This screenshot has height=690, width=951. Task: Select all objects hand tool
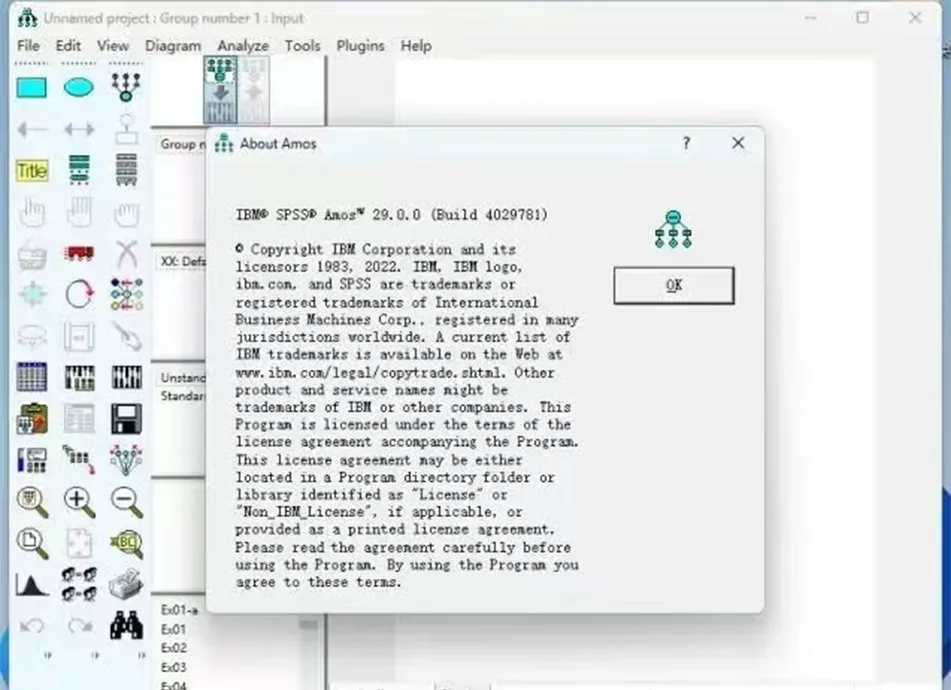tap(79, 212)
